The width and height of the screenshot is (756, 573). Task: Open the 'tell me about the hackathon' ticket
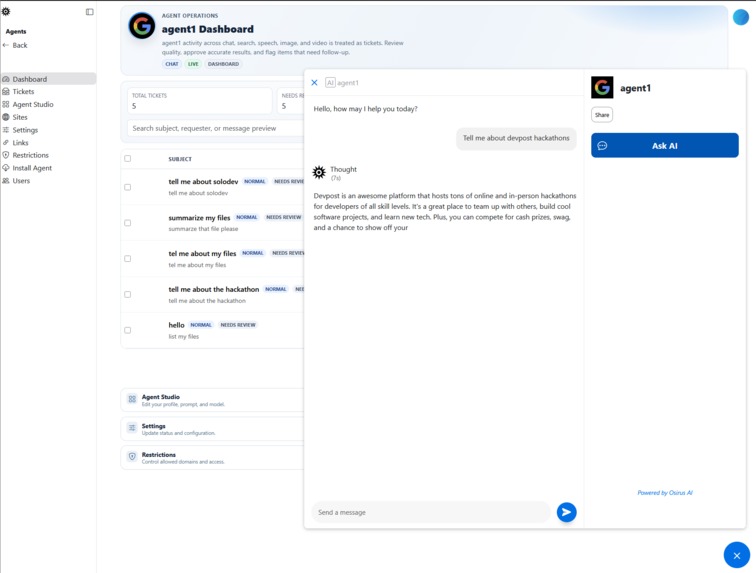pos(214,289)
